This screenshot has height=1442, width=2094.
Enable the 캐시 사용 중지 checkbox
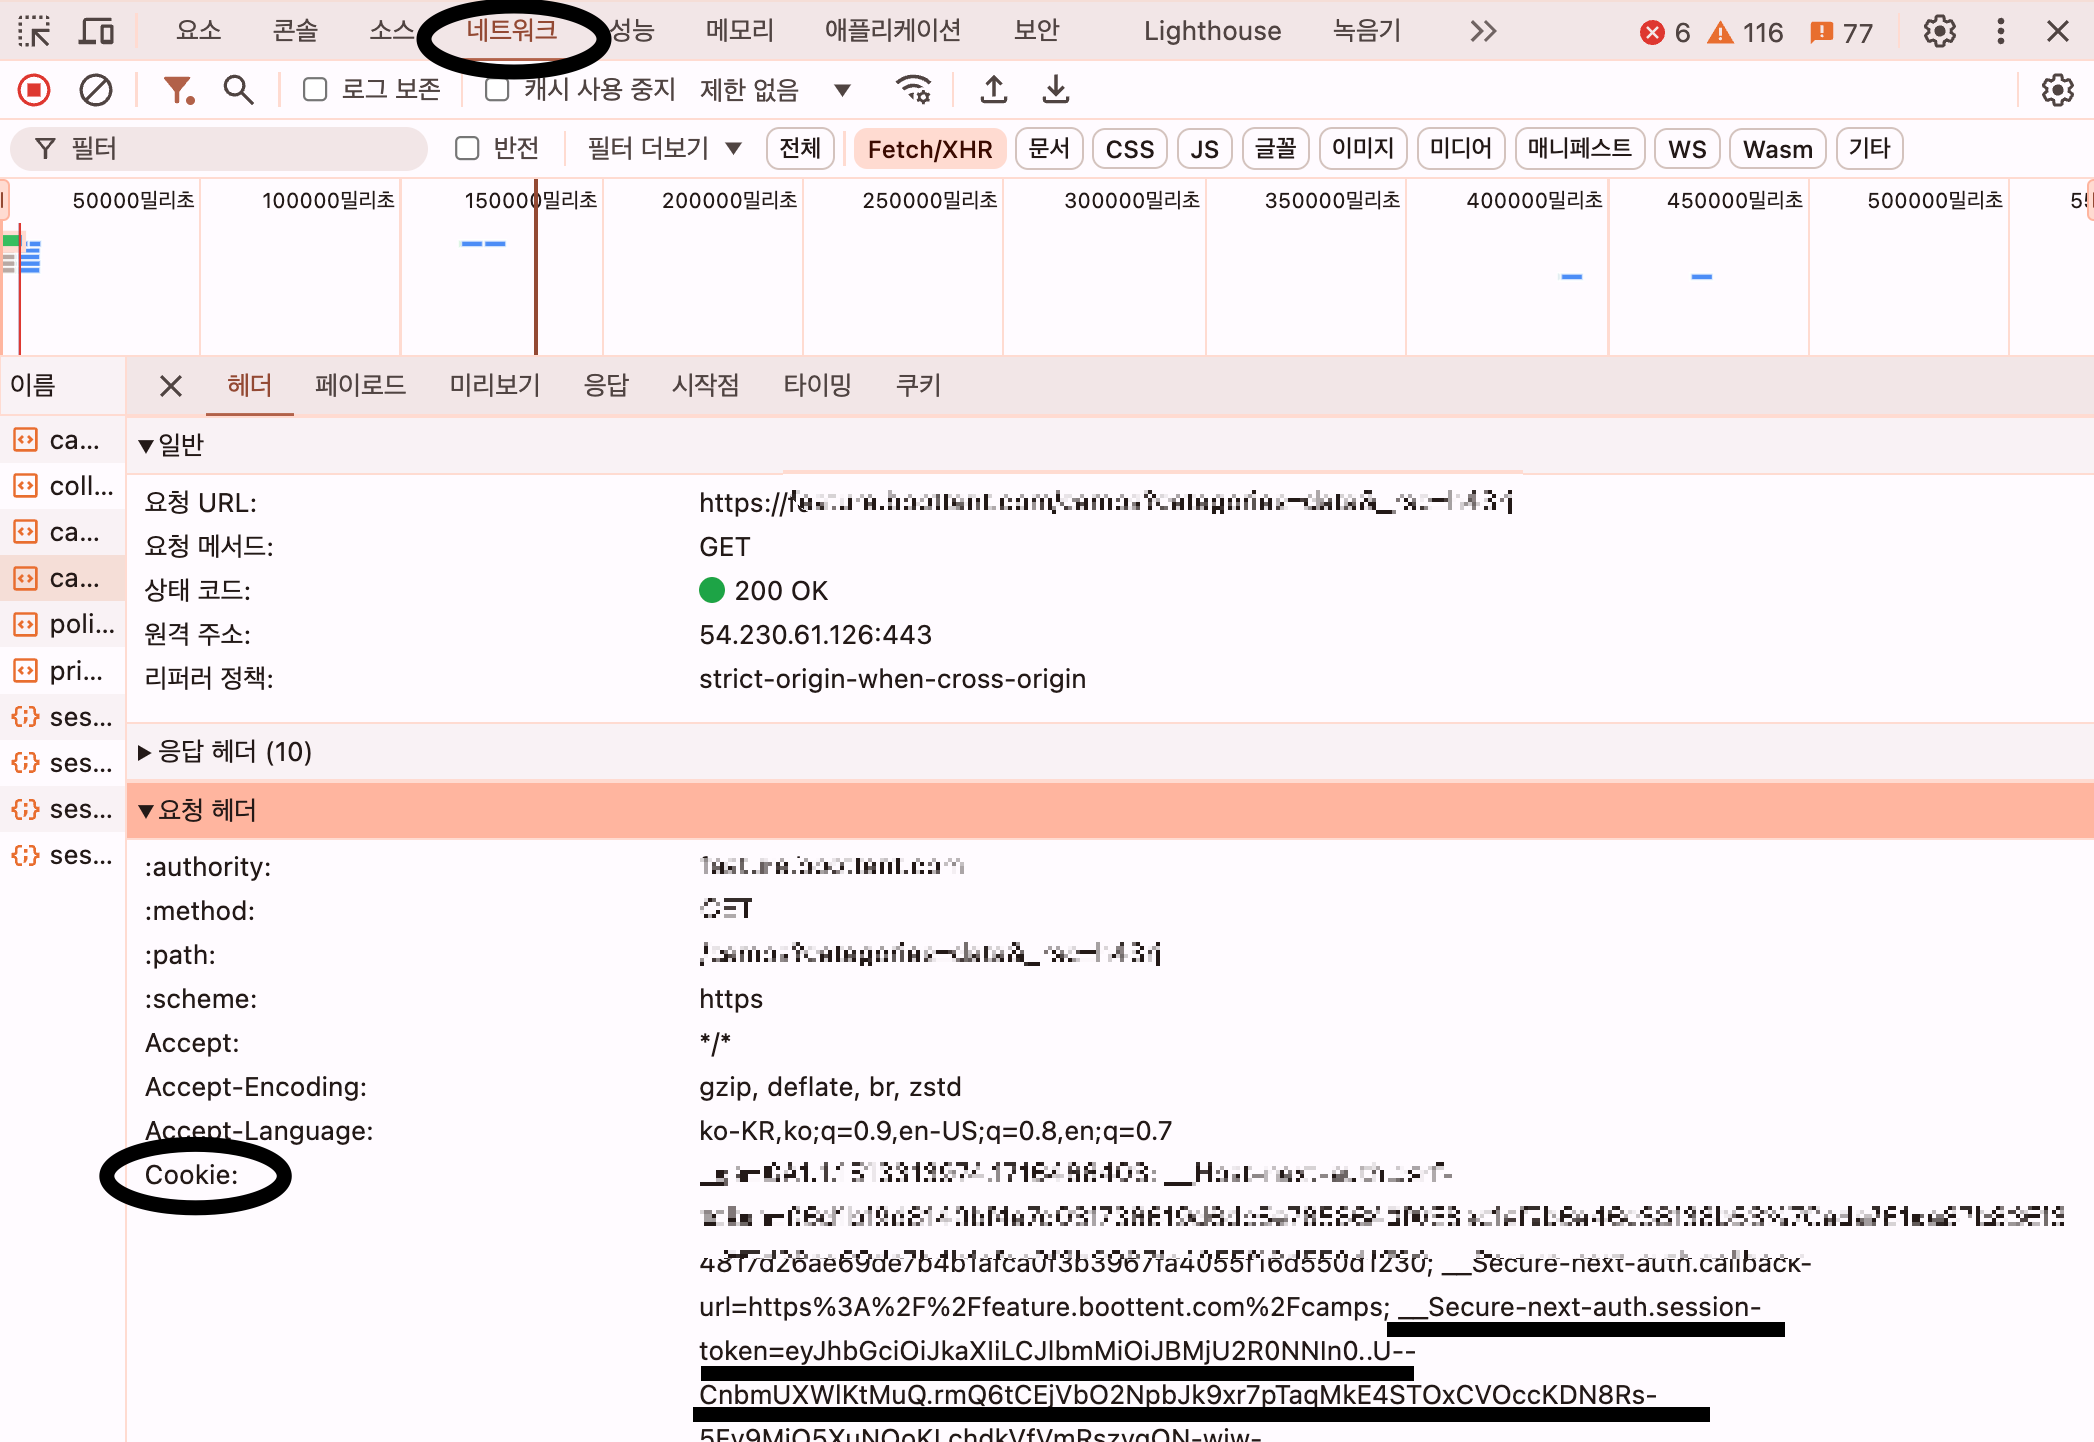[497, 90]
